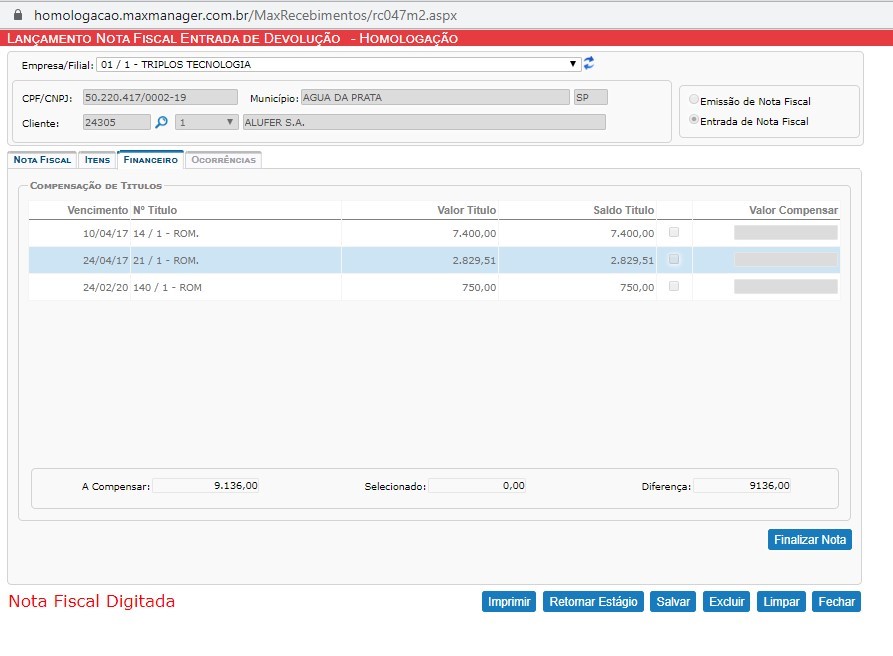Click due date 10/04/17 in the table
The image size is (893, 656).
(105, 233)
